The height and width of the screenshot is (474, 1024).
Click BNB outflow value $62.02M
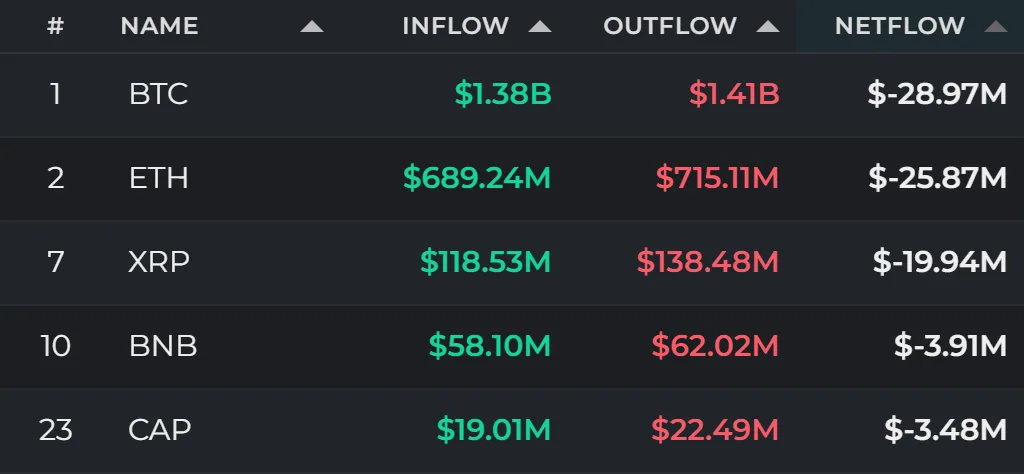(716, 346)
